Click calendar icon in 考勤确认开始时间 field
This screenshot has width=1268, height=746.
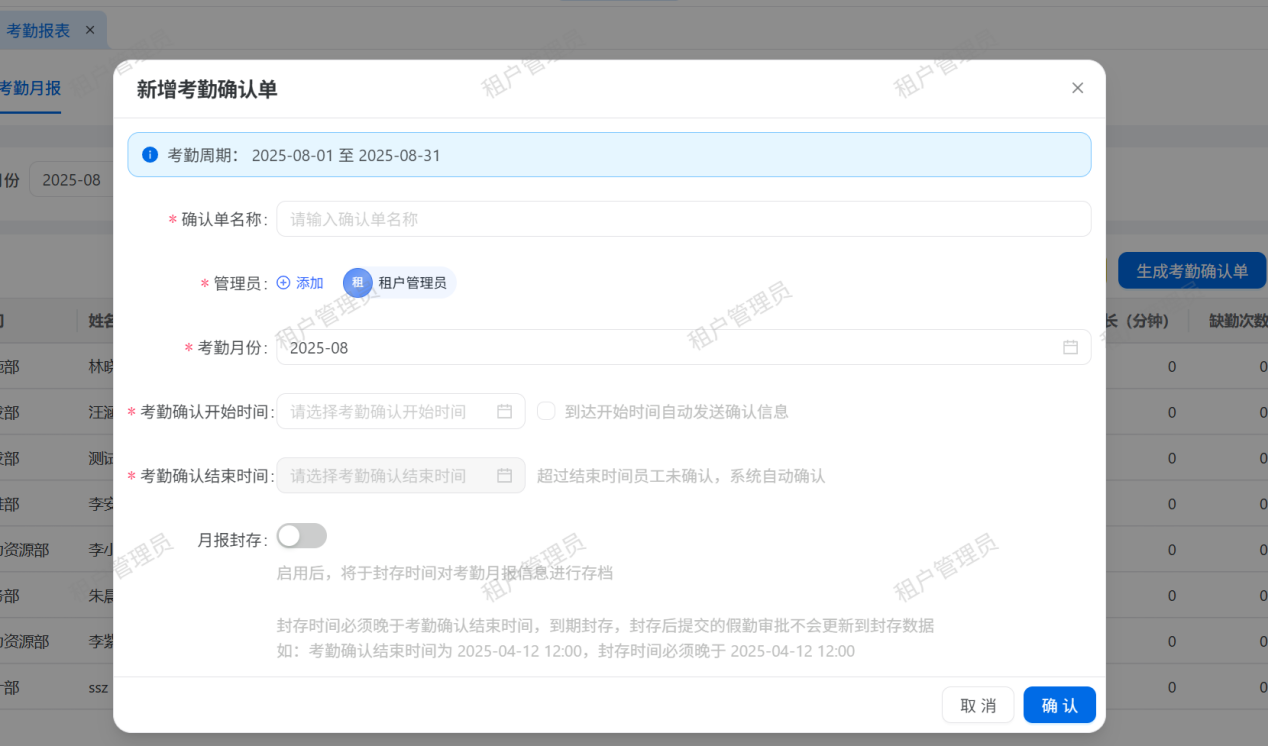click(504, 411)
